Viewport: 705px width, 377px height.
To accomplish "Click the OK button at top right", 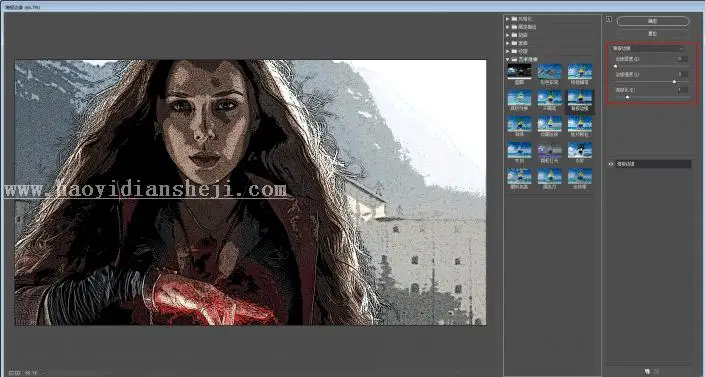I will 653,21.
